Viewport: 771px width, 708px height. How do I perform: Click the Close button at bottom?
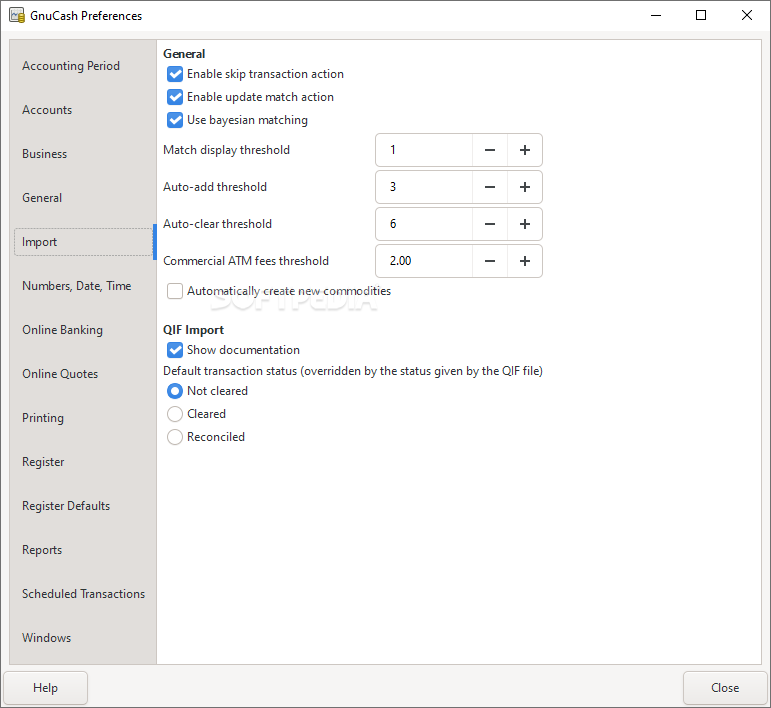click(725, 688)
